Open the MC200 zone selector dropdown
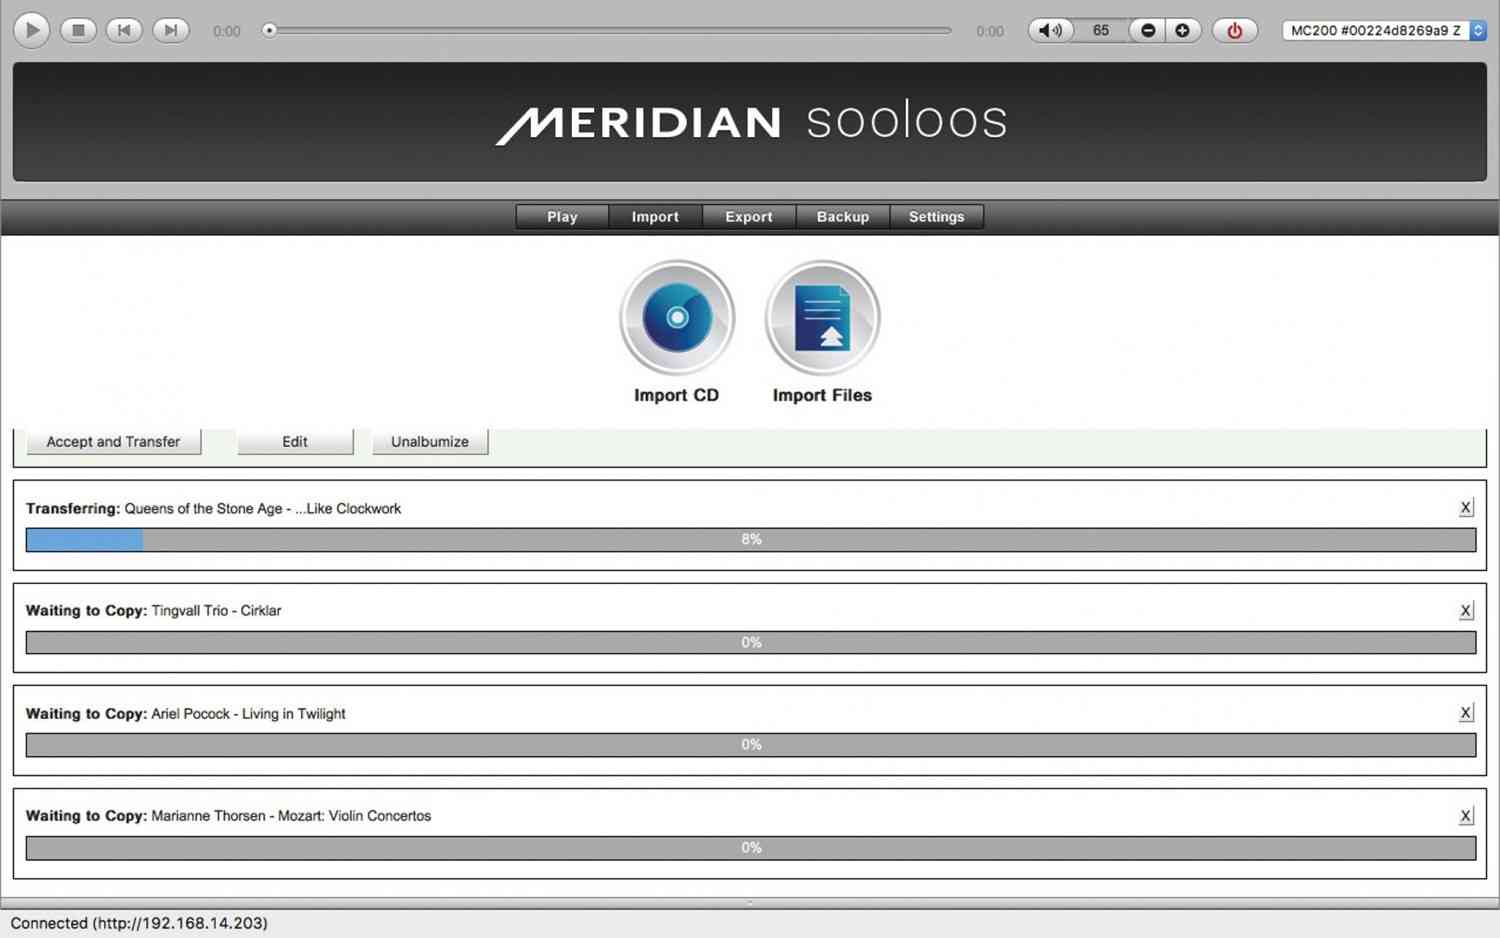Image resolution: width=1500 pixels, height=938 pixels. [x=1384, y=30]
